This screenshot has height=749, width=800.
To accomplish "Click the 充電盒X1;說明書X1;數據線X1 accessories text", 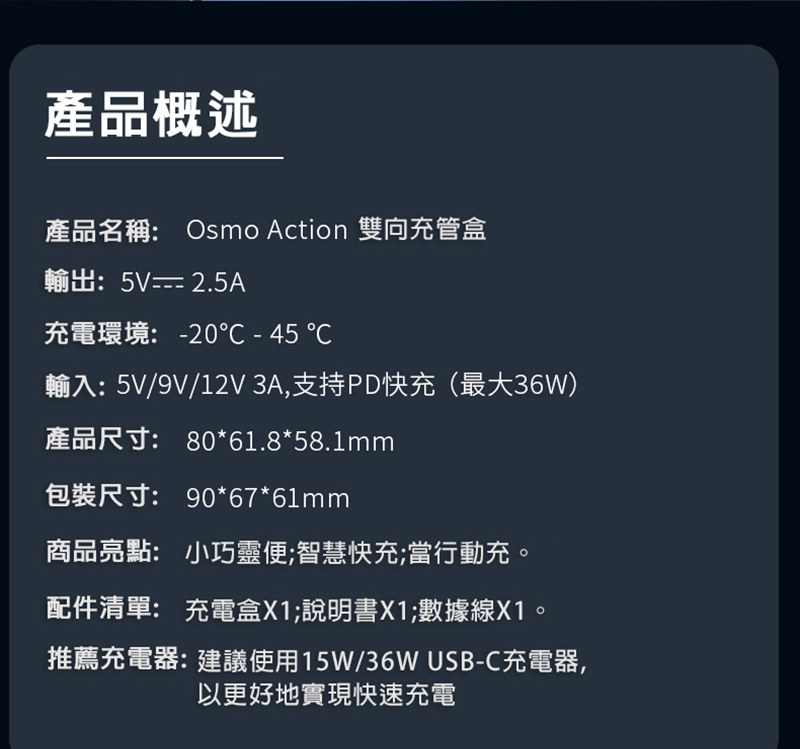I will pos(365,608).
